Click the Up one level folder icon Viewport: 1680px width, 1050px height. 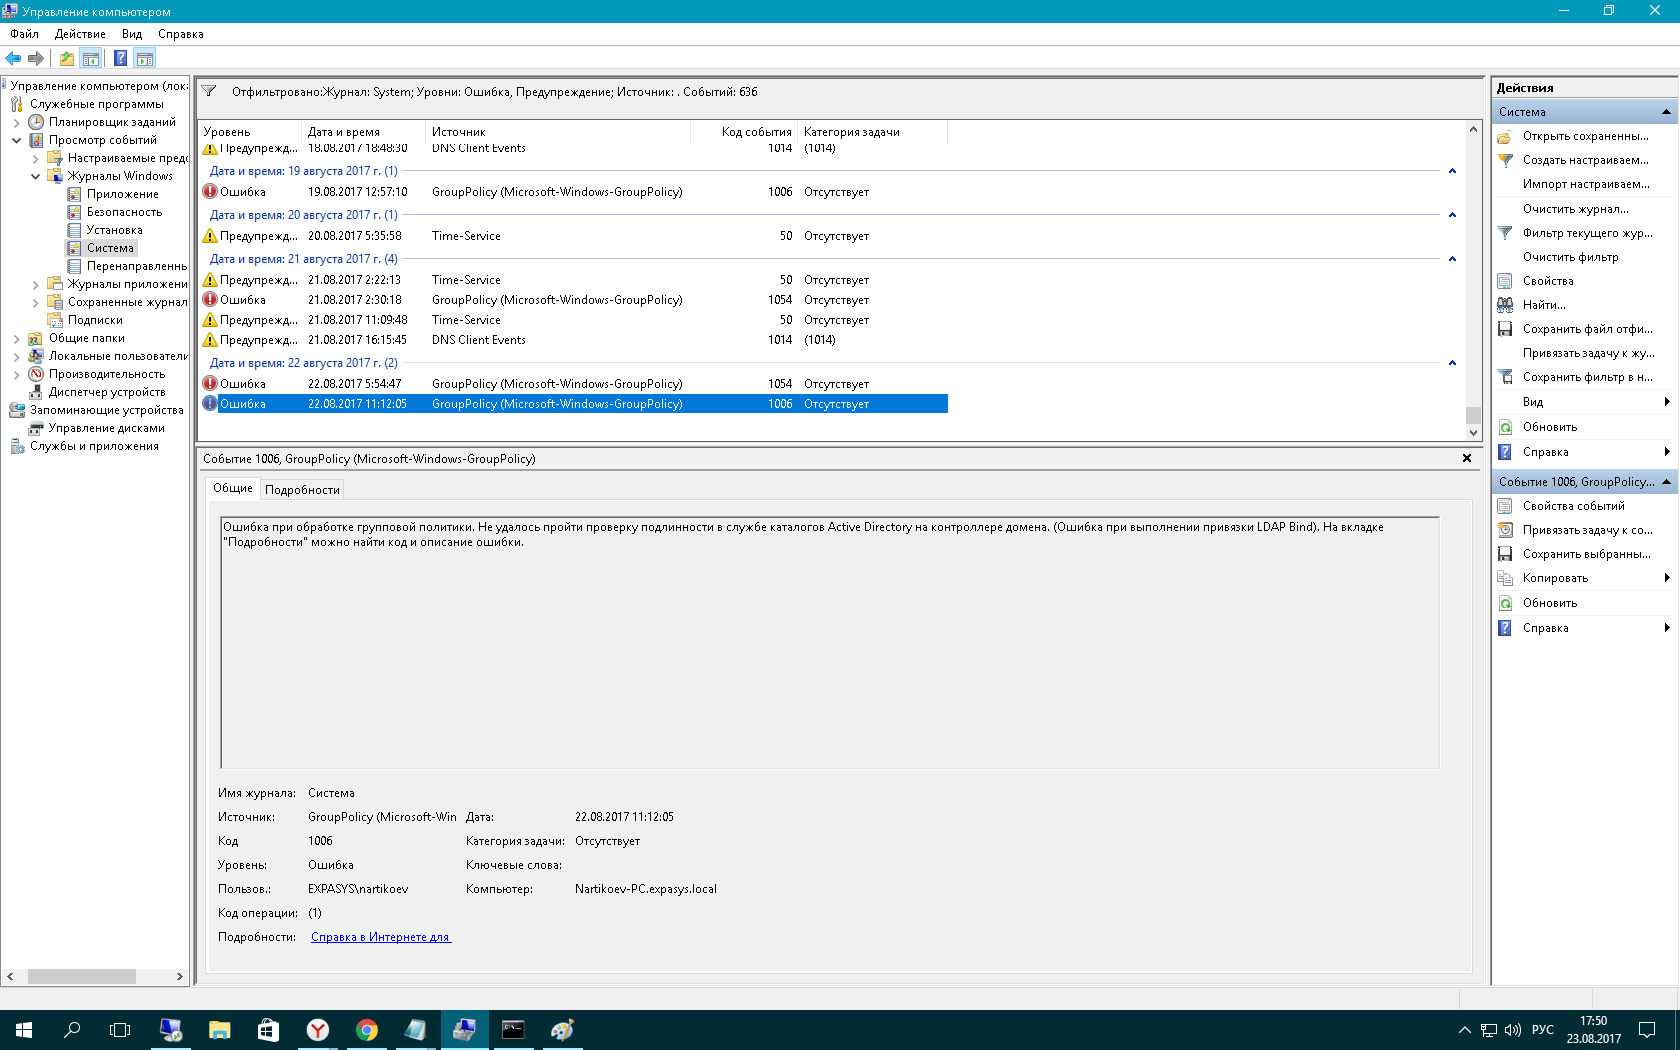(x=66, y=58)
